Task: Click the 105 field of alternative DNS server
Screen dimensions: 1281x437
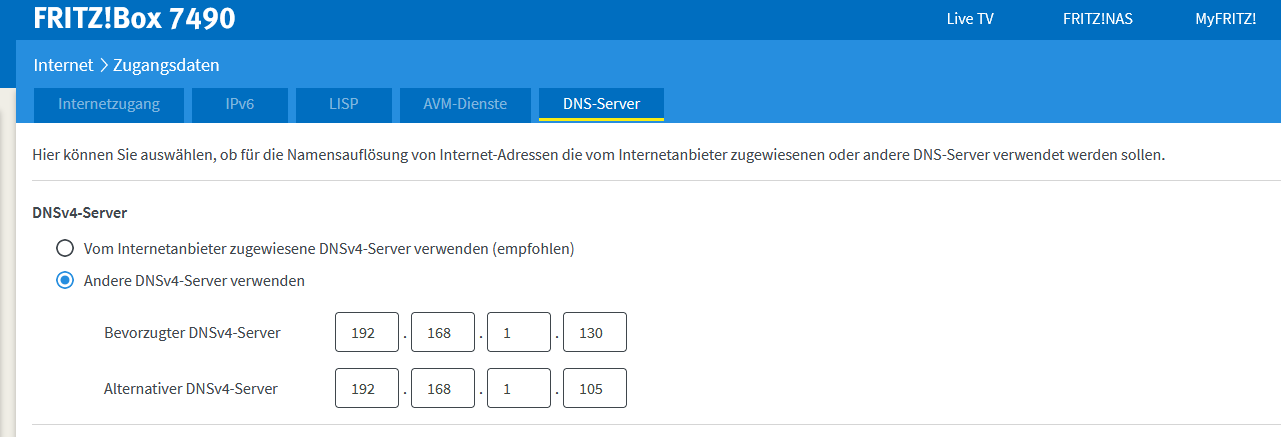Action: point(595,388)
